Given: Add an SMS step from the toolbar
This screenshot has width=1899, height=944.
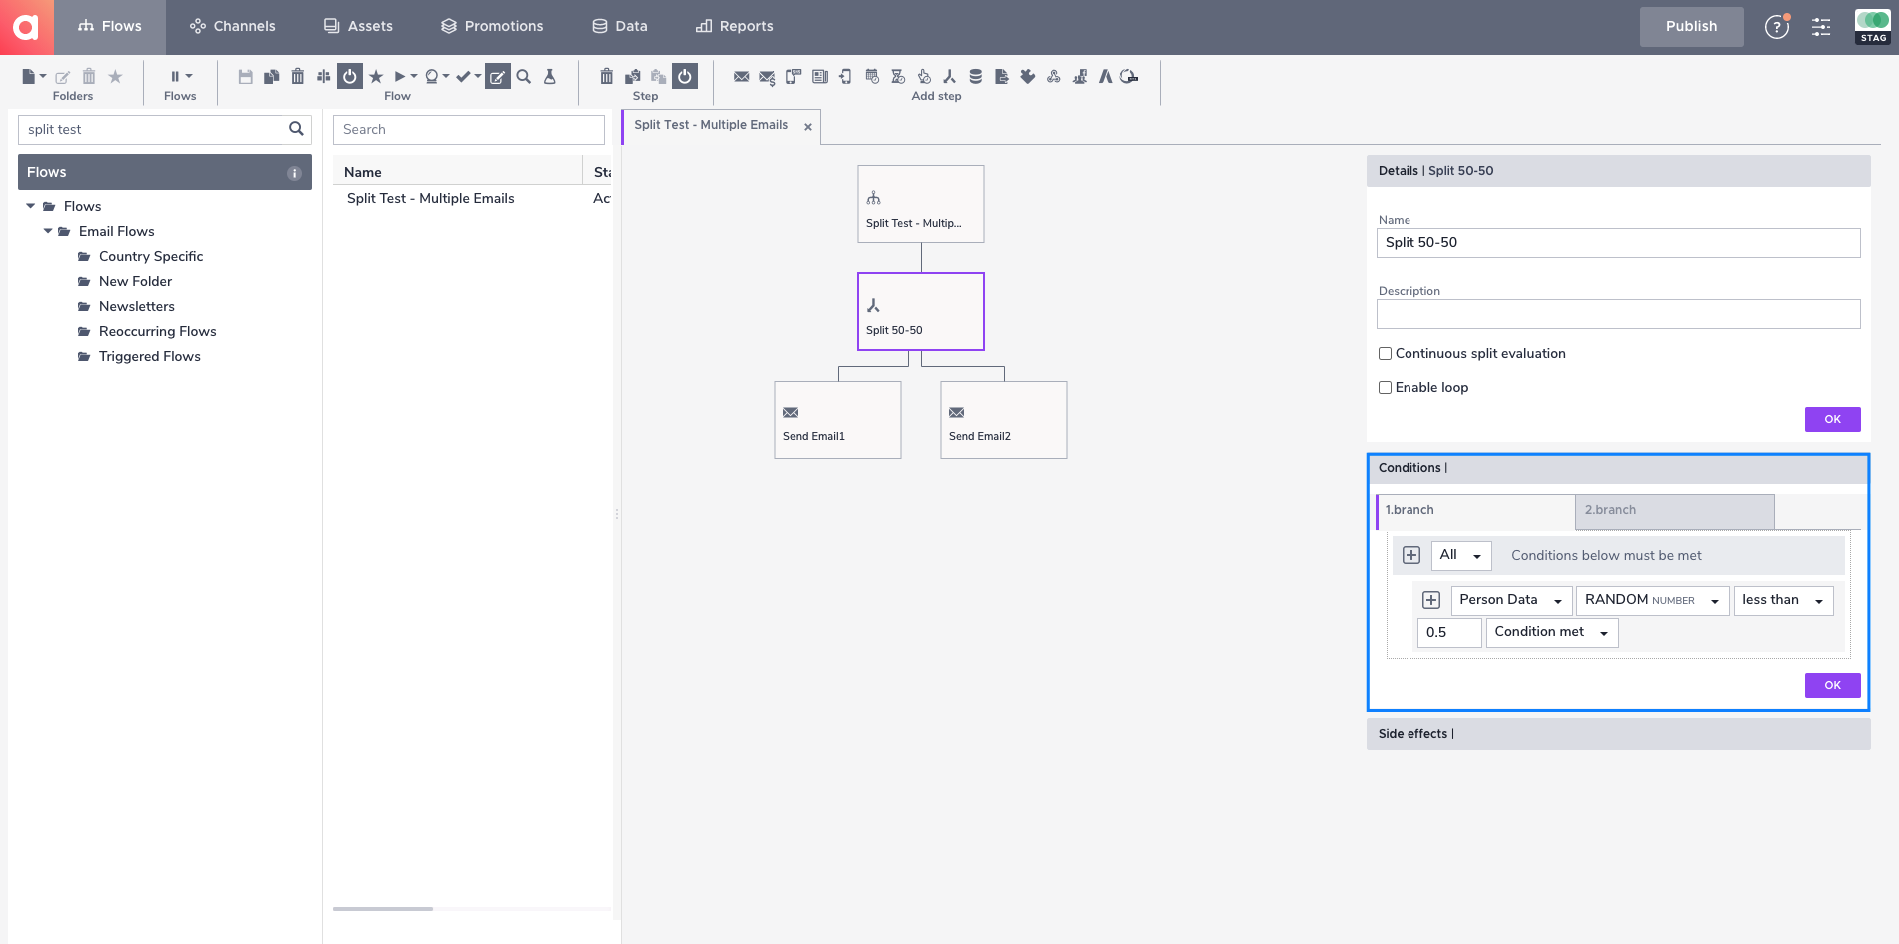Looking at the screenshot, I should click(792, 76).
